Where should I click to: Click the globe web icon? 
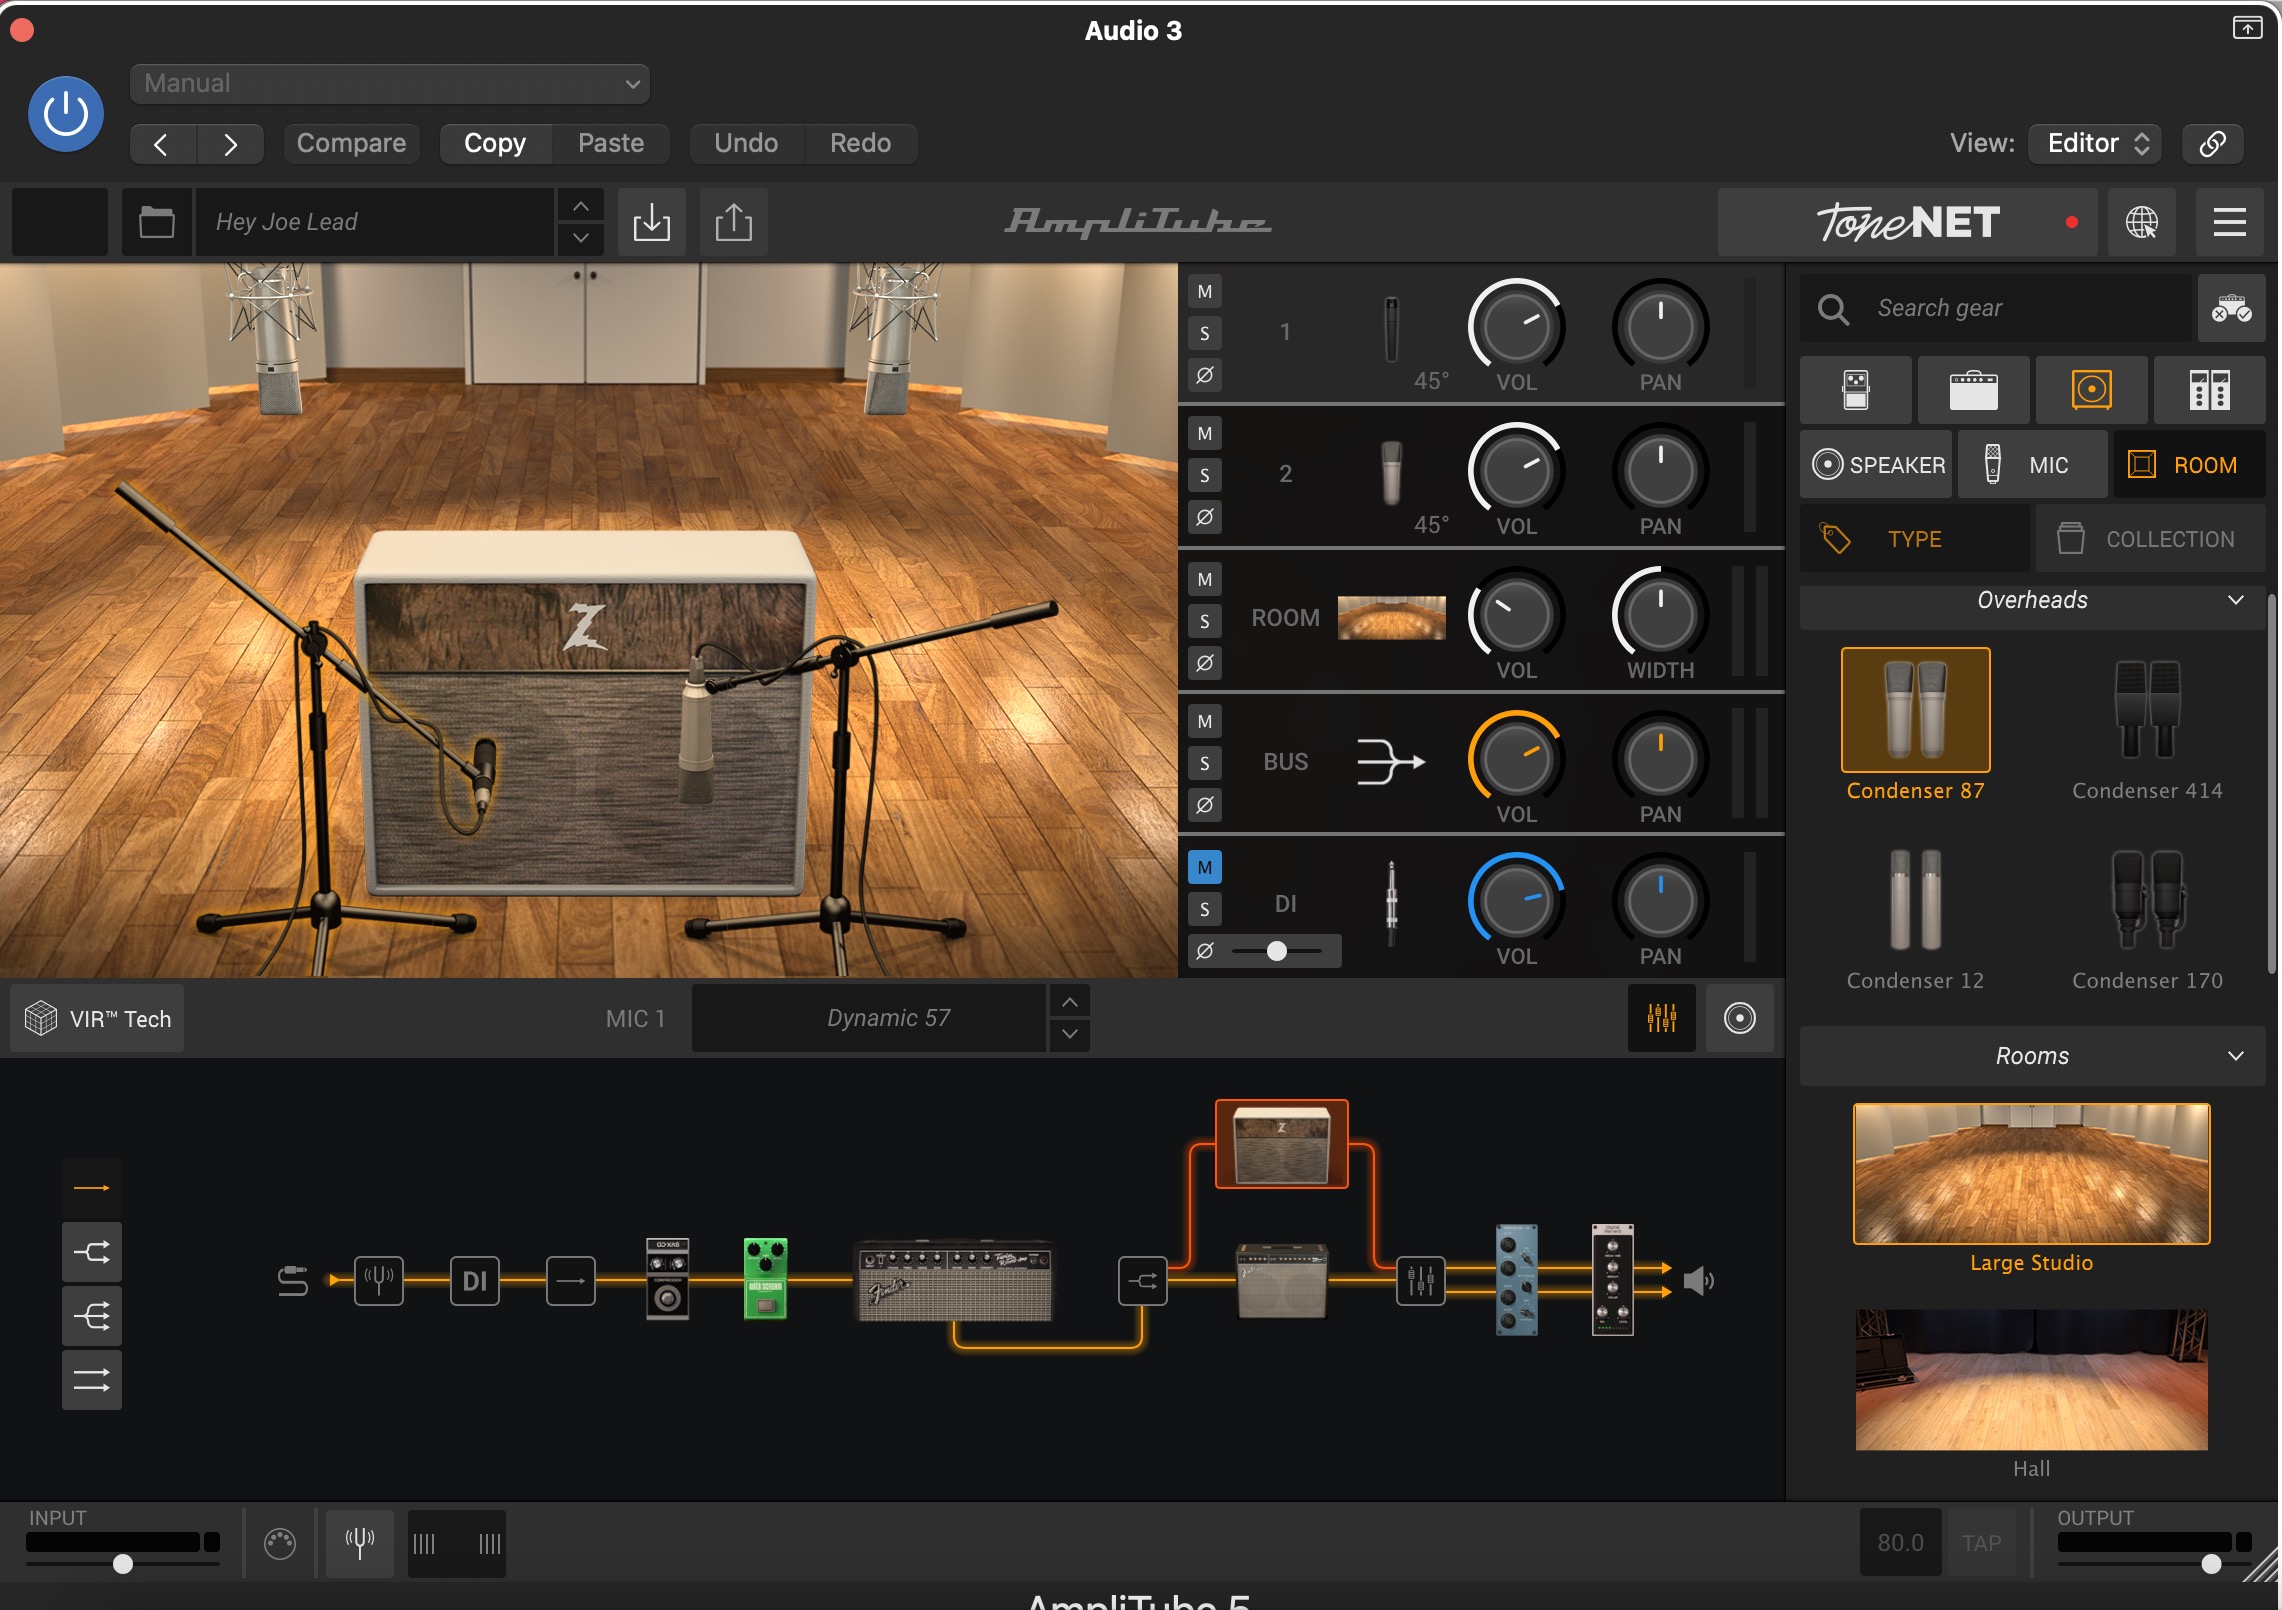(2141, 222)
